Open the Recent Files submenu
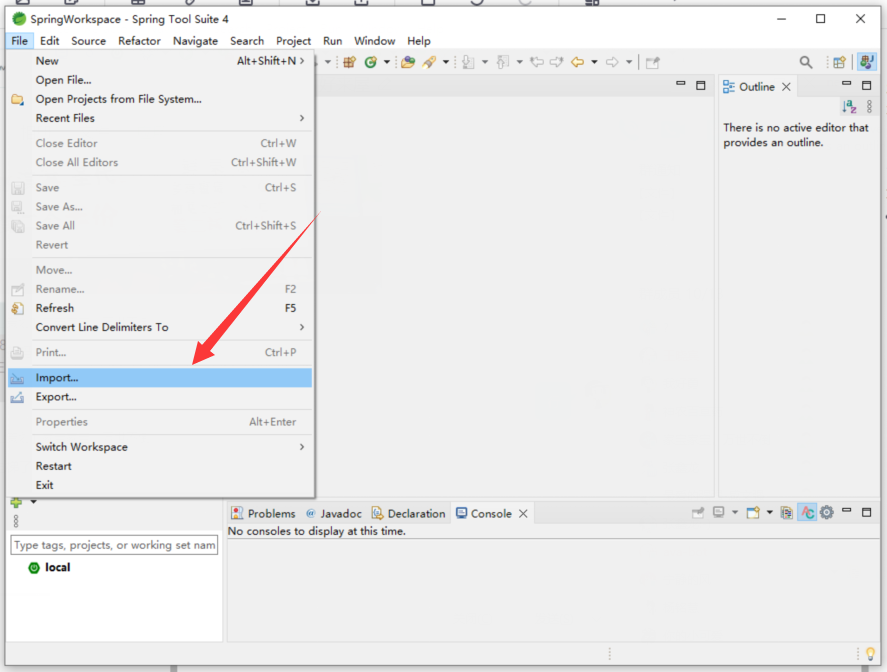Screen dimensions: 887x672 coord(160,118)
